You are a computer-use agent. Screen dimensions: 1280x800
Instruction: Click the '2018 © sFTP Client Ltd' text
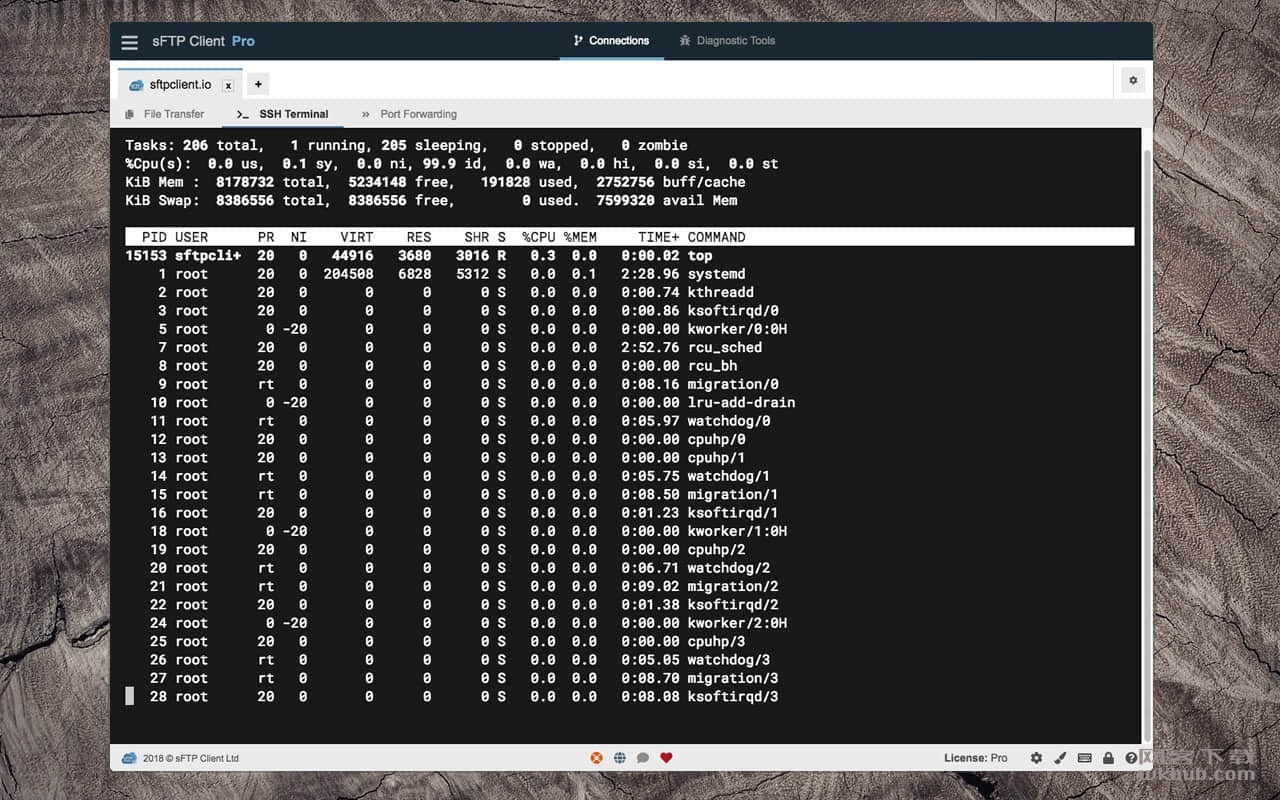[191, 758]
